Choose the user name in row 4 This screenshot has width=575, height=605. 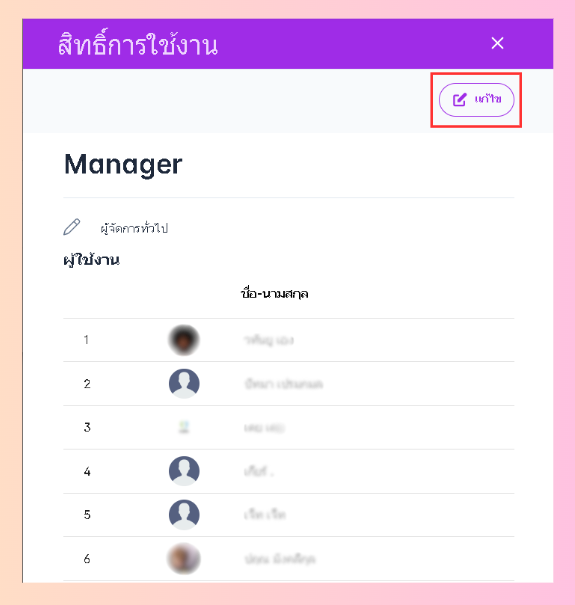coord(259,471)
